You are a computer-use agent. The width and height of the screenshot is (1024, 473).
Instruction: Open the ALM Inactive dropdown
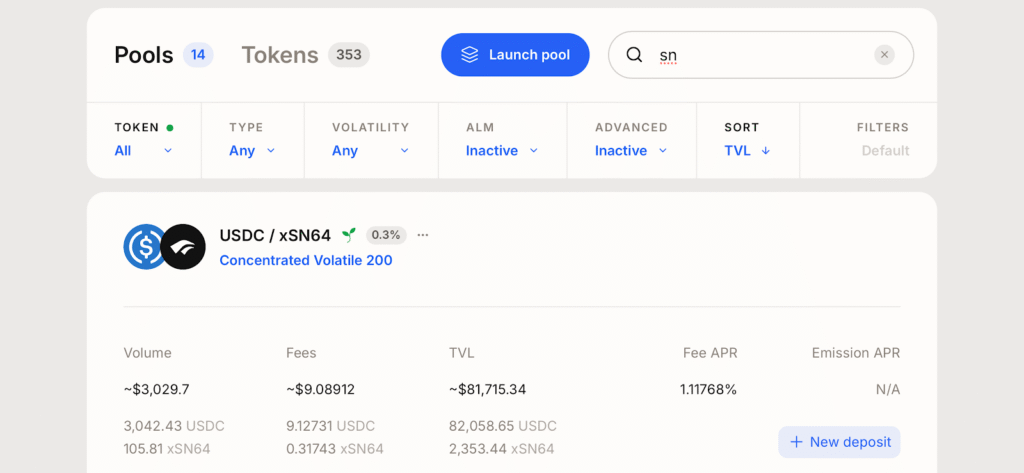pos(502,151)
